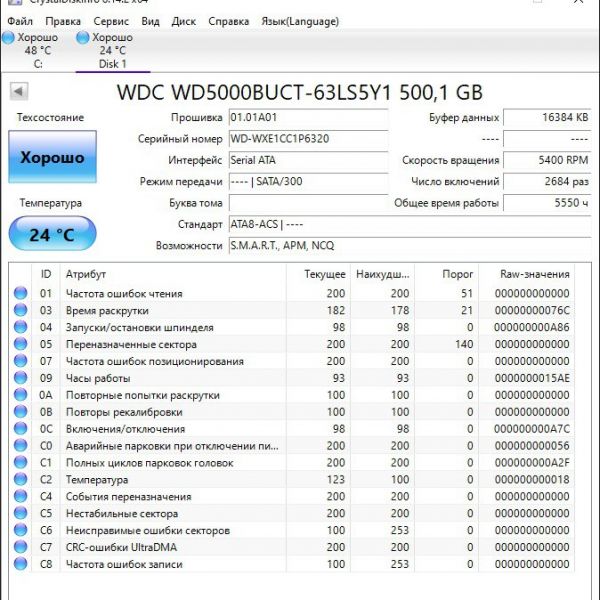The image size is (600, 600).
Task: Click the rotation speed value 5400 RPM
Action: point(547,160)
